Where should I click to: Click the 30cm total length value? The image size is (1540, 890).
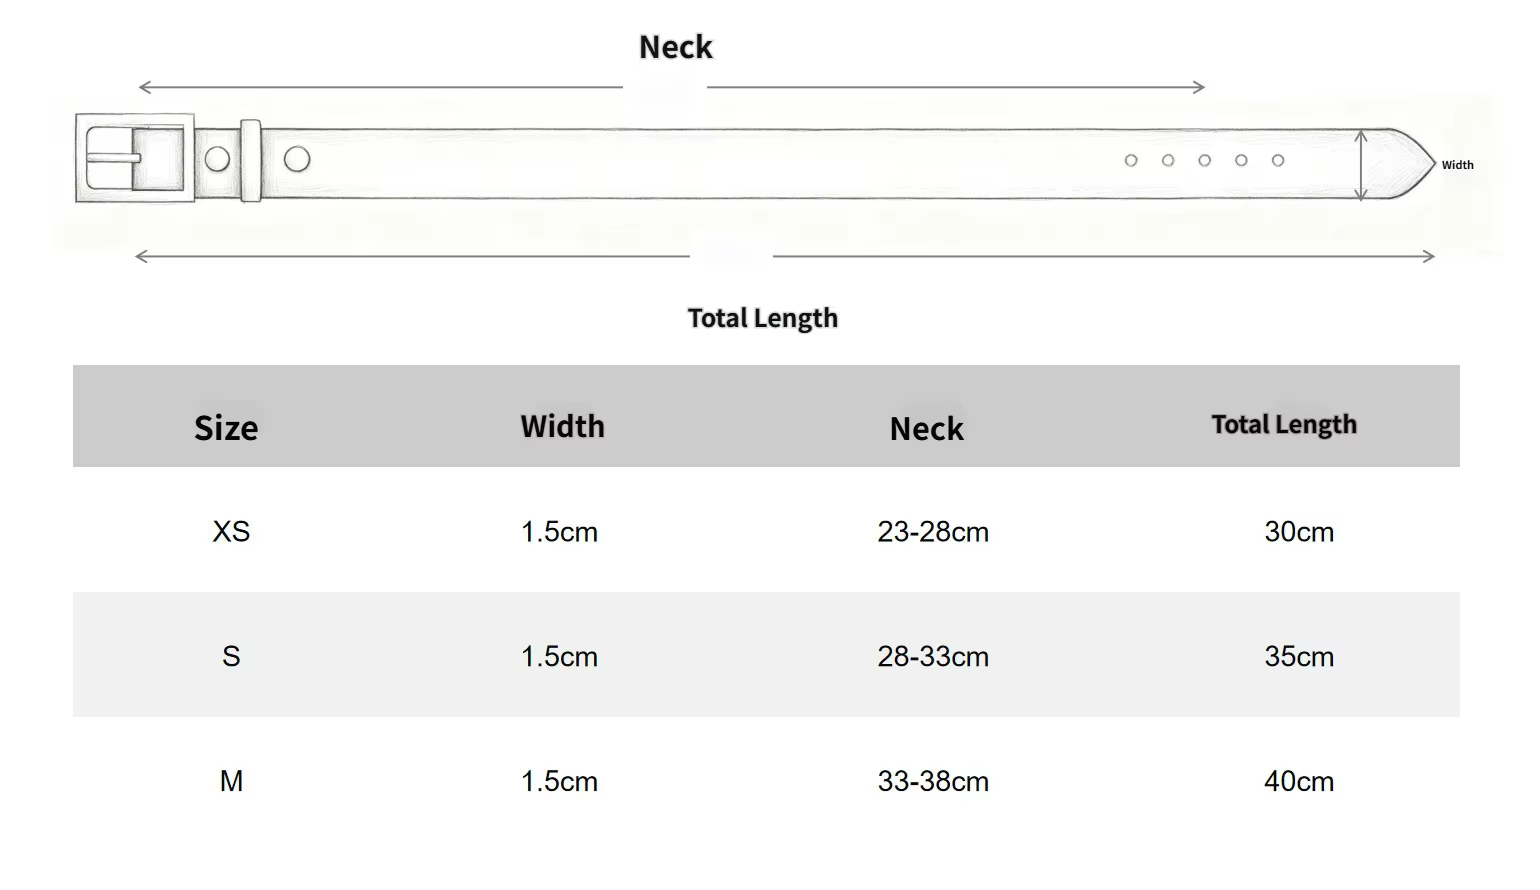(x=1299, y=531)
